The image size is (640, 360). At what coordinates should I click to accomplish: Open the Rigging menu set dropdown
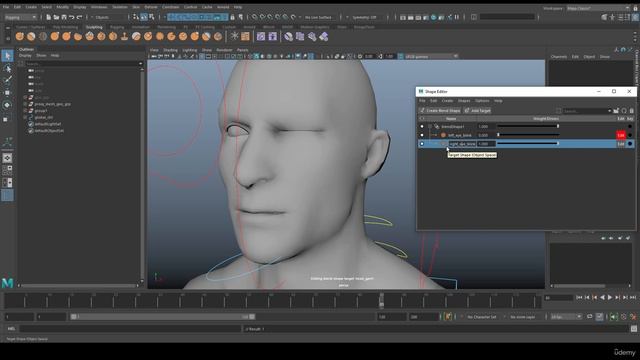pyautogui.click(x=20, y=17)
